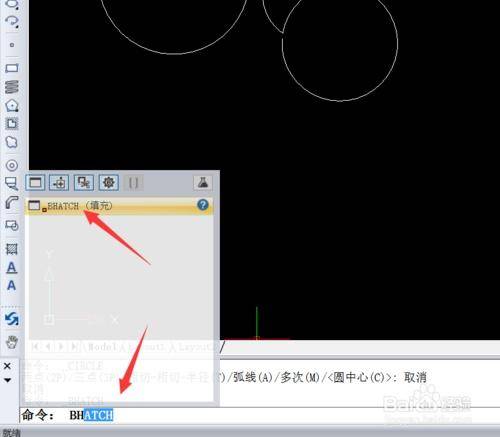The image size is (500, 437).
Task: Select the donut ring tool
Action: click(x=12, y=165)
